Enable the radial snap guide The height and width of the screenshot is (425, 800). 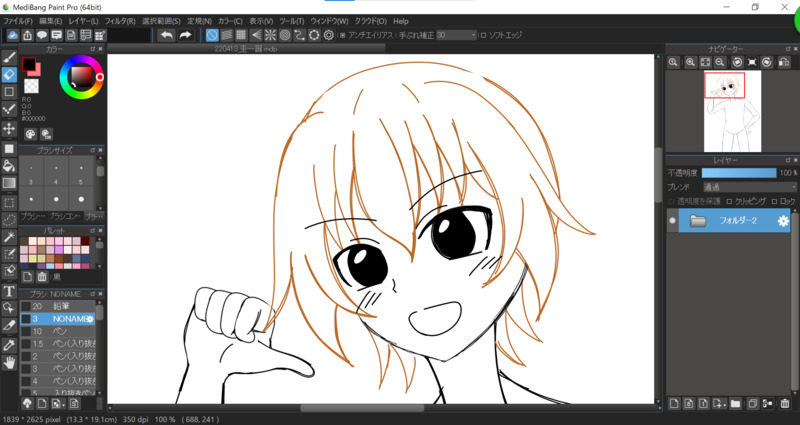[270, 35]
